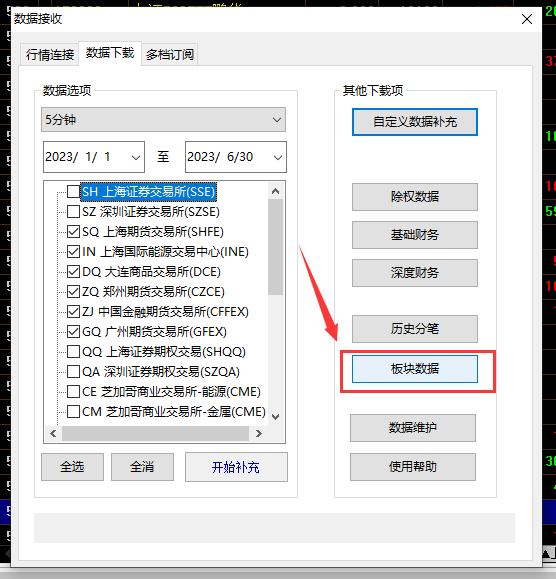Image resolution: width=556 pixels, height=579 pixels.
Task: Open 使用帮助 help
Action: tap(413, 467)
